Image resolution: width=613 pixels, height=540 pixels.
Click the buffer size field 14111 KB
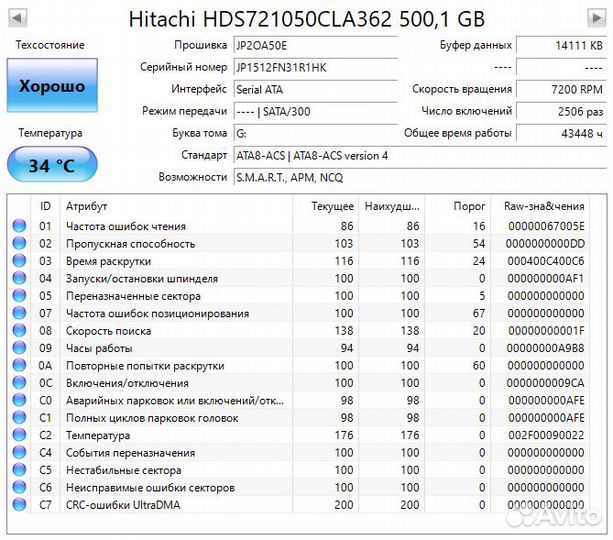[561, 45]
